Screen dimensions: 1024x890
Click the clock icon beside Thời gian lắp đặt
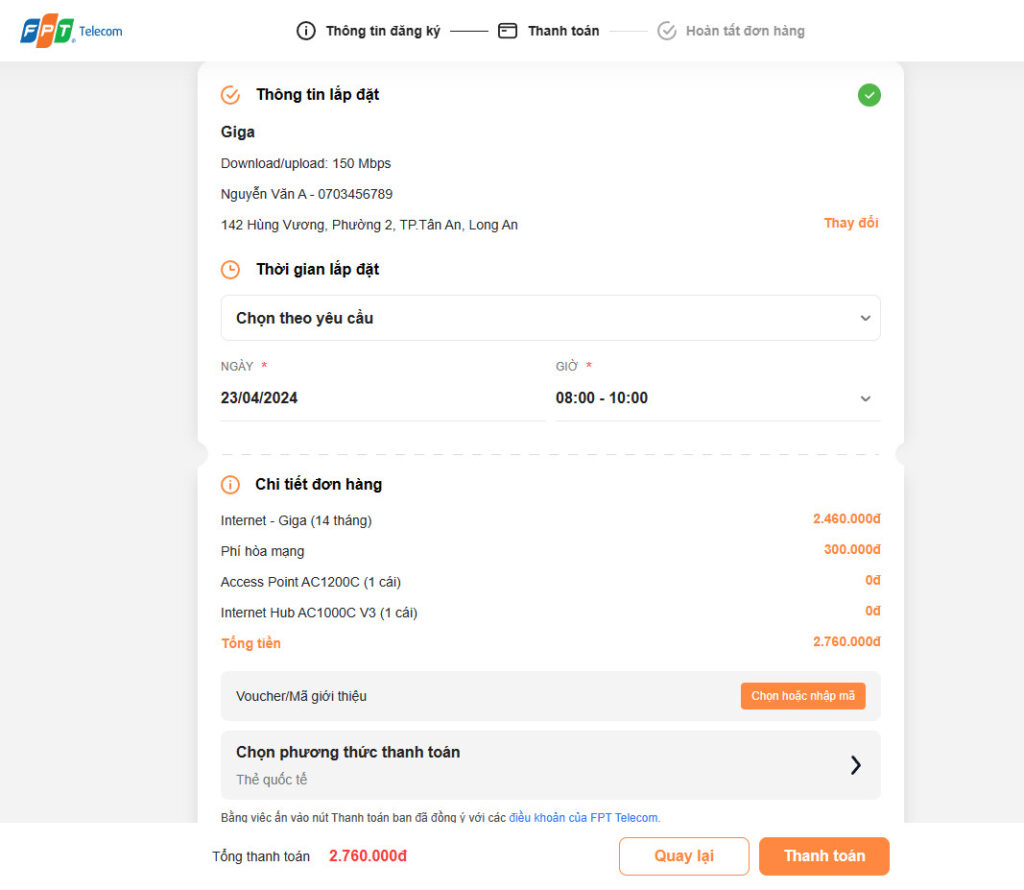point(230,270)
